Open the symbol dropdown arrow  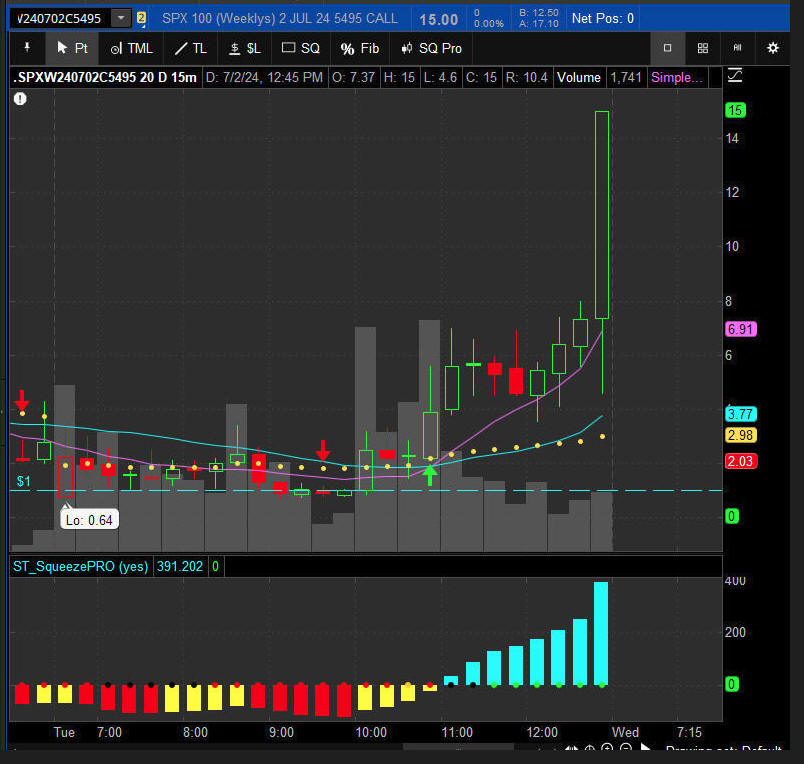pos(121,18)
